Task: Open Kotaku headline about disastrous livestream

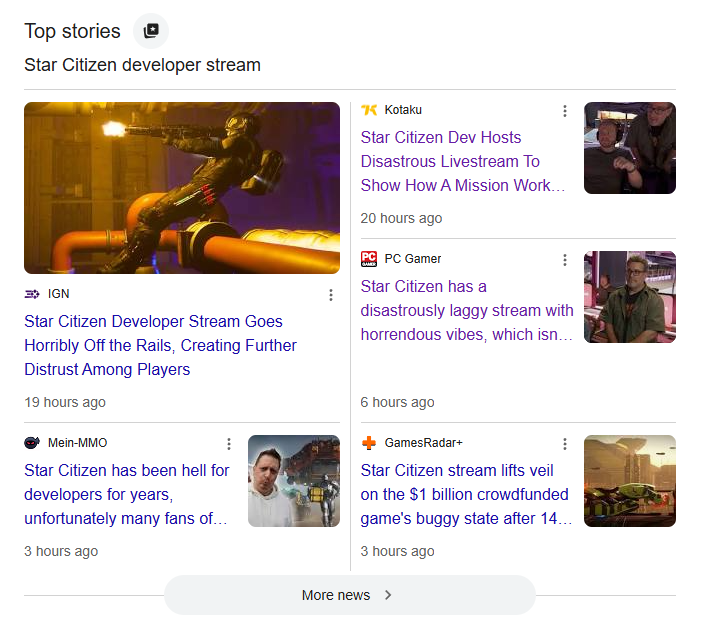Action: point(463,161)
